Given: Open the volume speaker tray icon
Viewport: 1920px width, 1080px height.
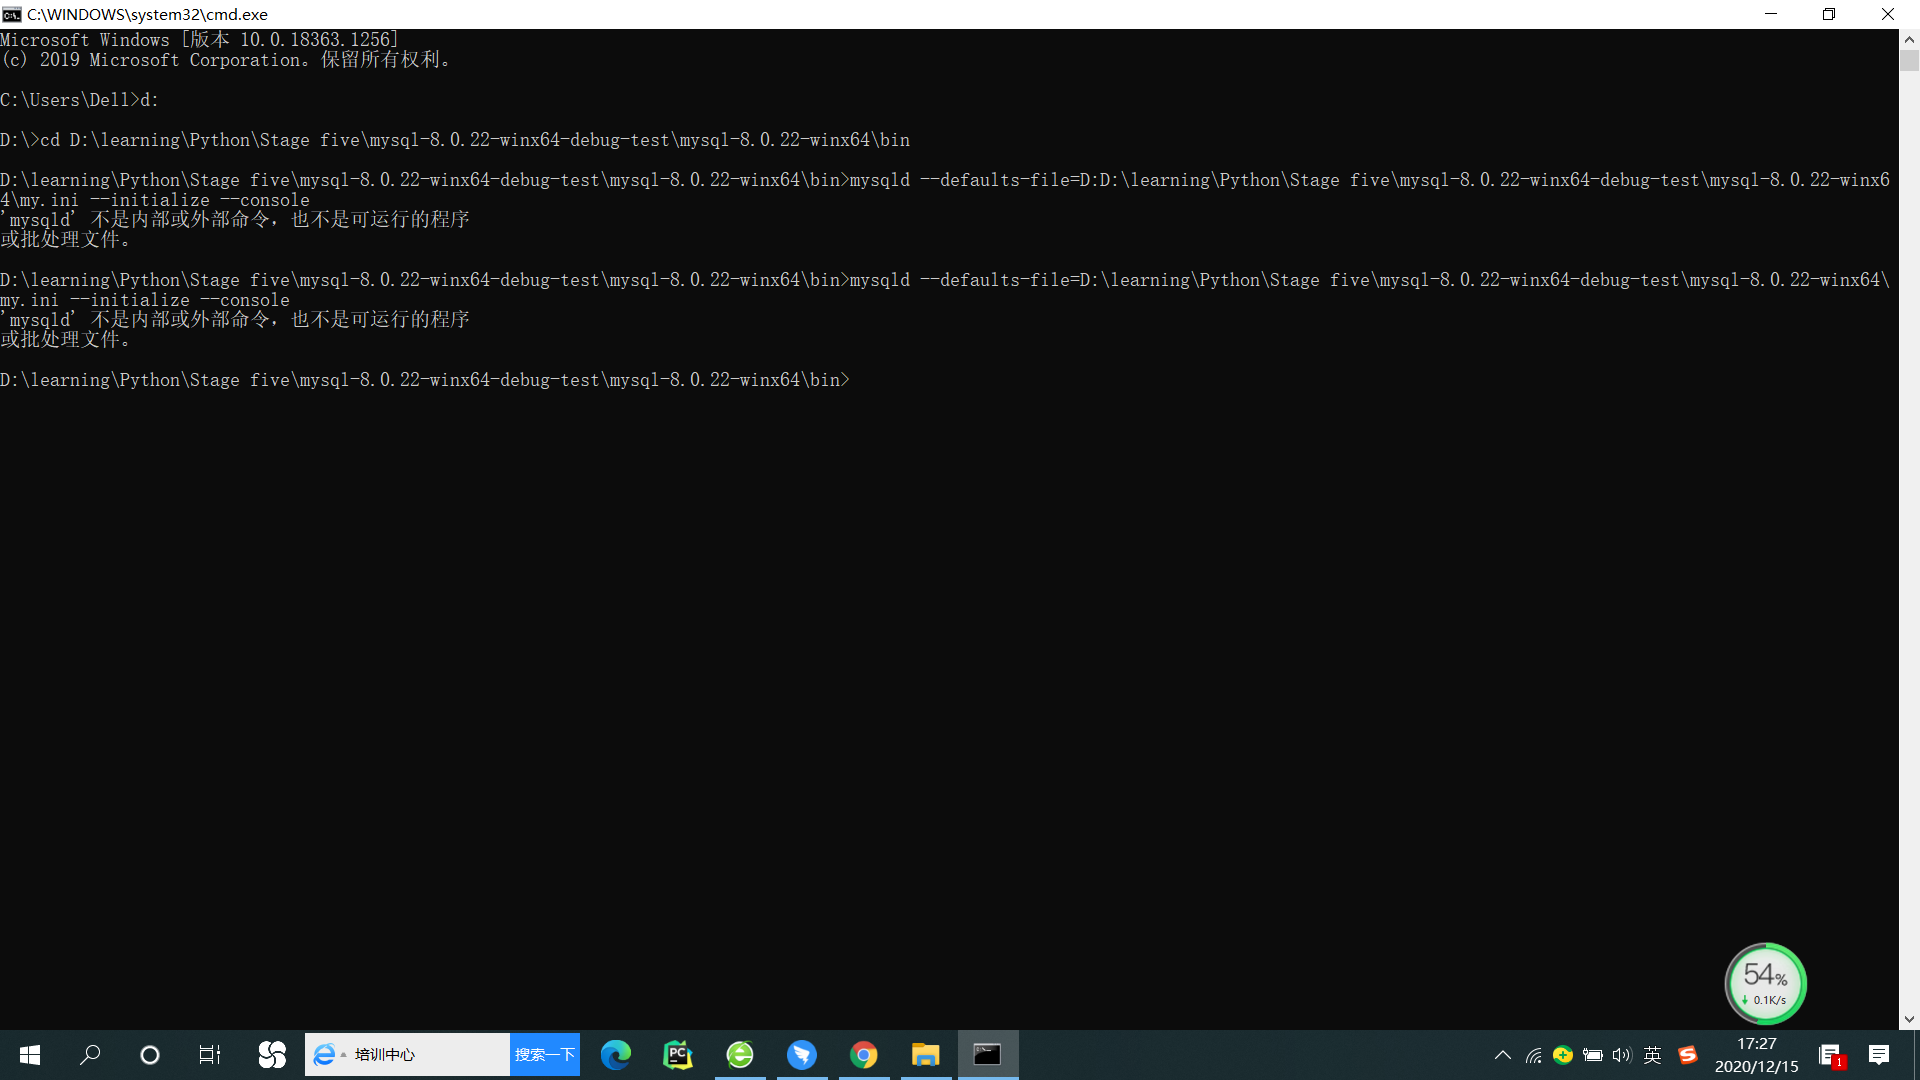Looking at the screenshot, I should click(x=1622, y=1055).
